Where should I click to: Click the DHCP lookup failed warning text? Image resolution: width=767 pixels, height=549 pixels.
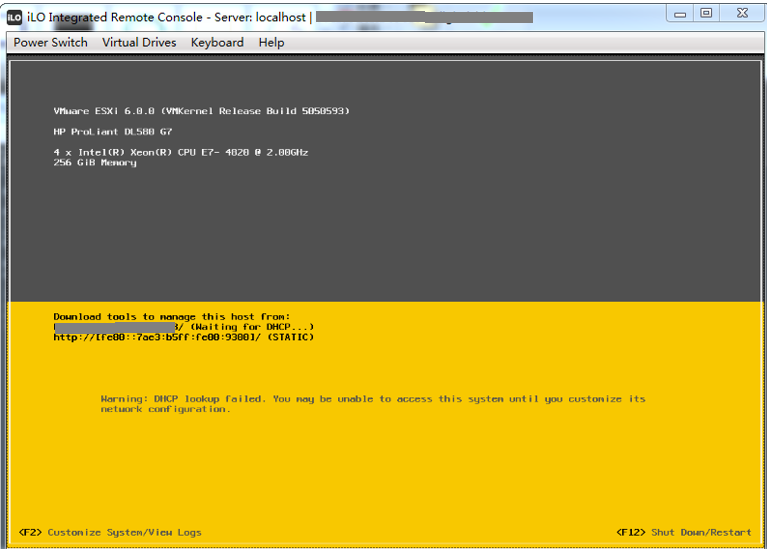click(373, 404)
